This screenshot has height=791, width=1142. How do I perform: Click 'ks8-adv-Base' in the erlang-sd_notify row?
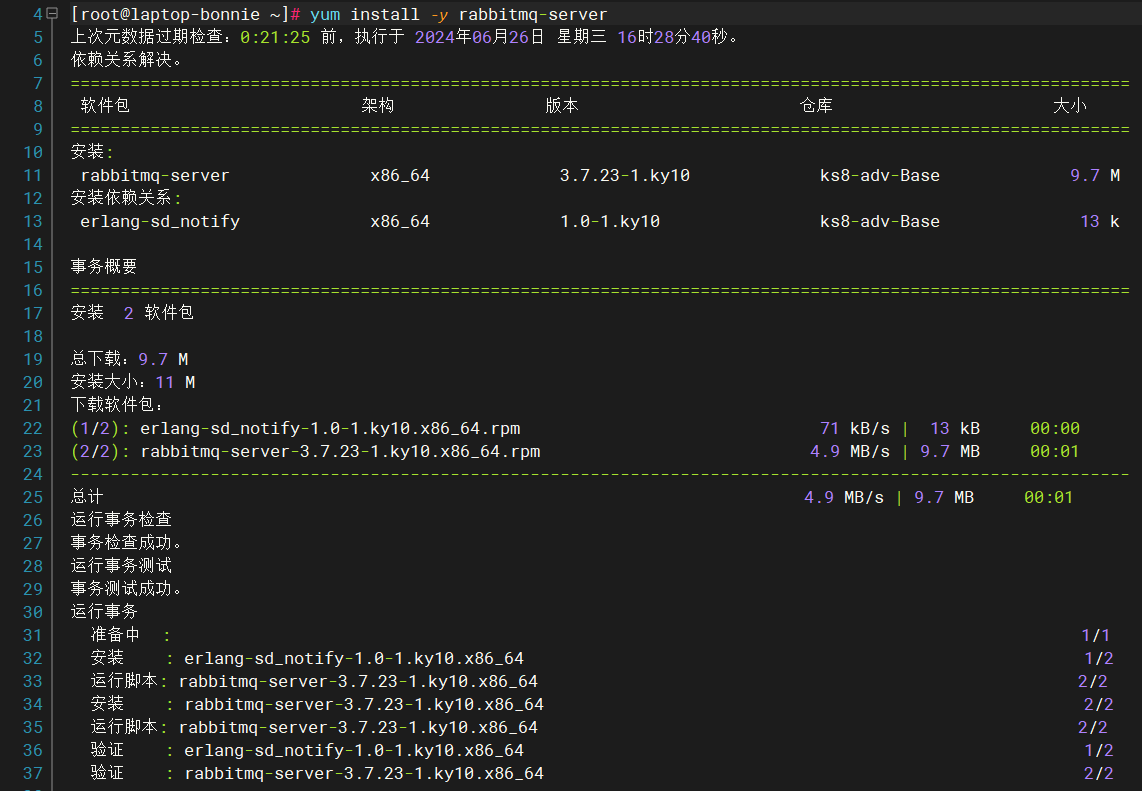[880, 221]
